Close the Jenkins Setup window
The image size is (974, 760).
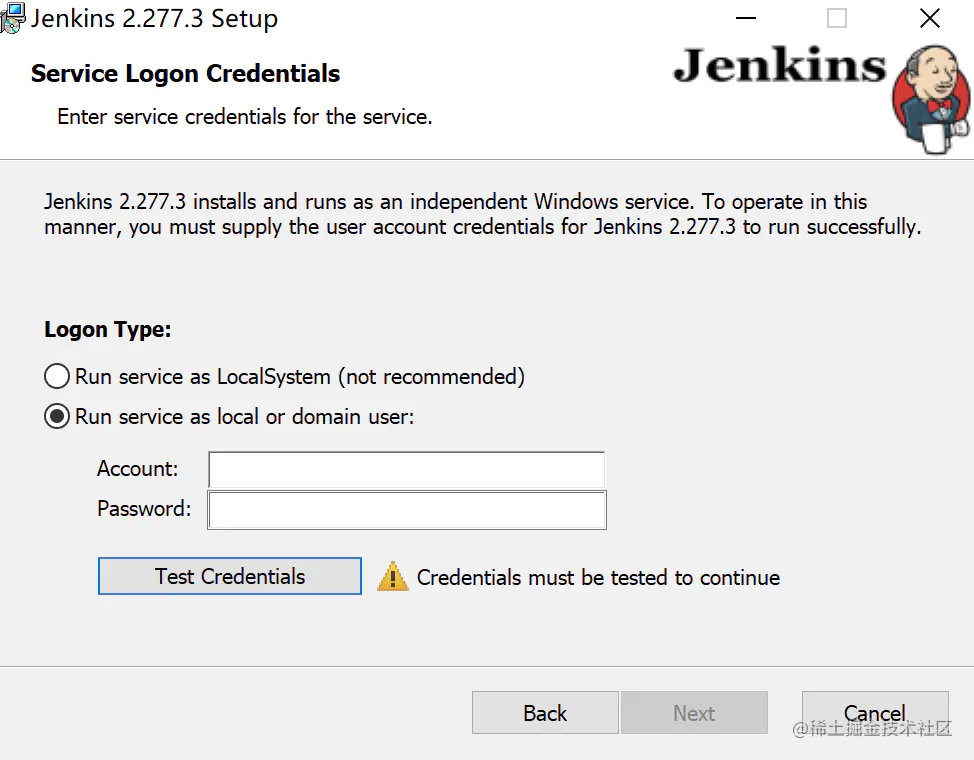[929, 18]
